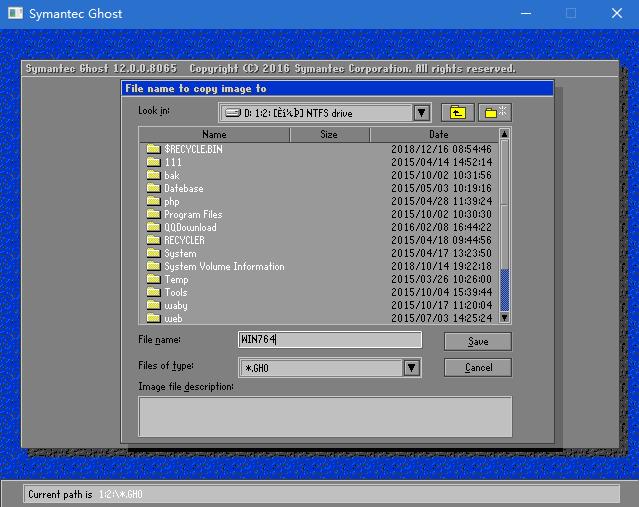Select the System folder icon
The image size is (639, 507).
pos(153,253)
